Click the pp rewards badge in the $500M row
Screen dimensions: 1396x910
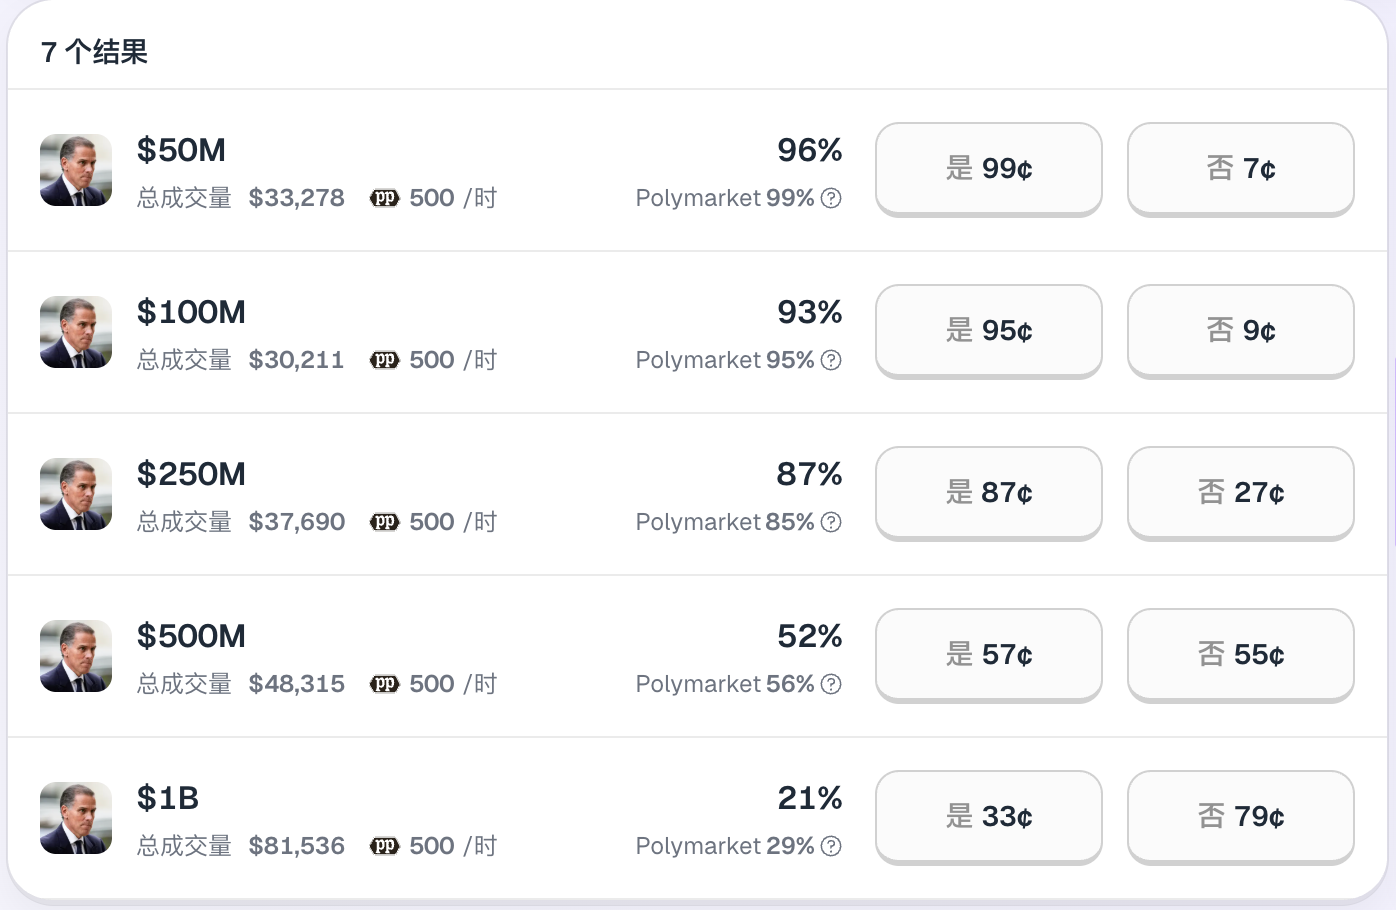tap(385, 684)
